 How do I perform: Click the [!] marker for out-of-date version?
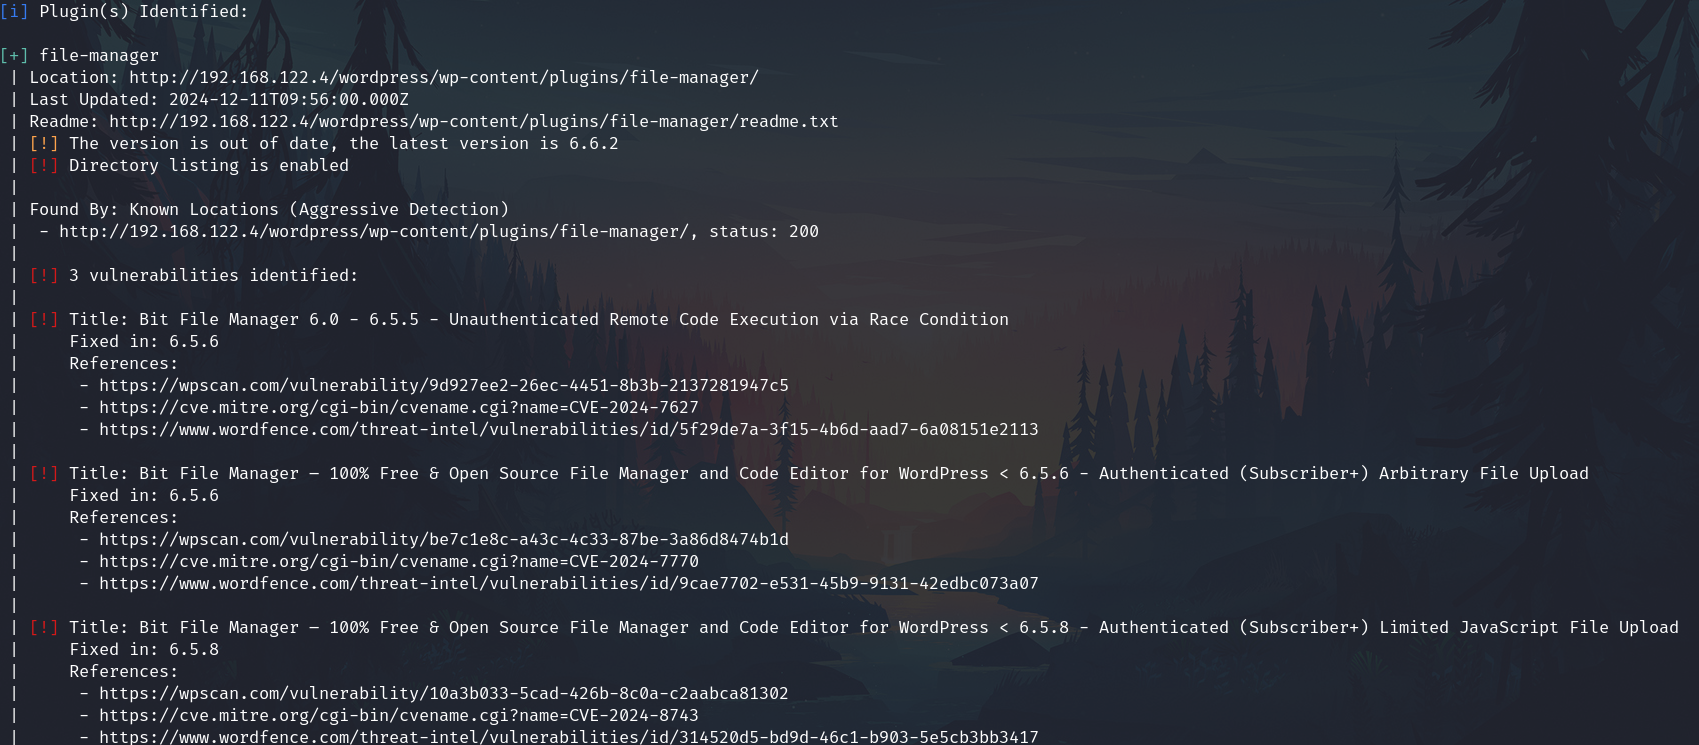pyautogui.click(x=44, y=144)
